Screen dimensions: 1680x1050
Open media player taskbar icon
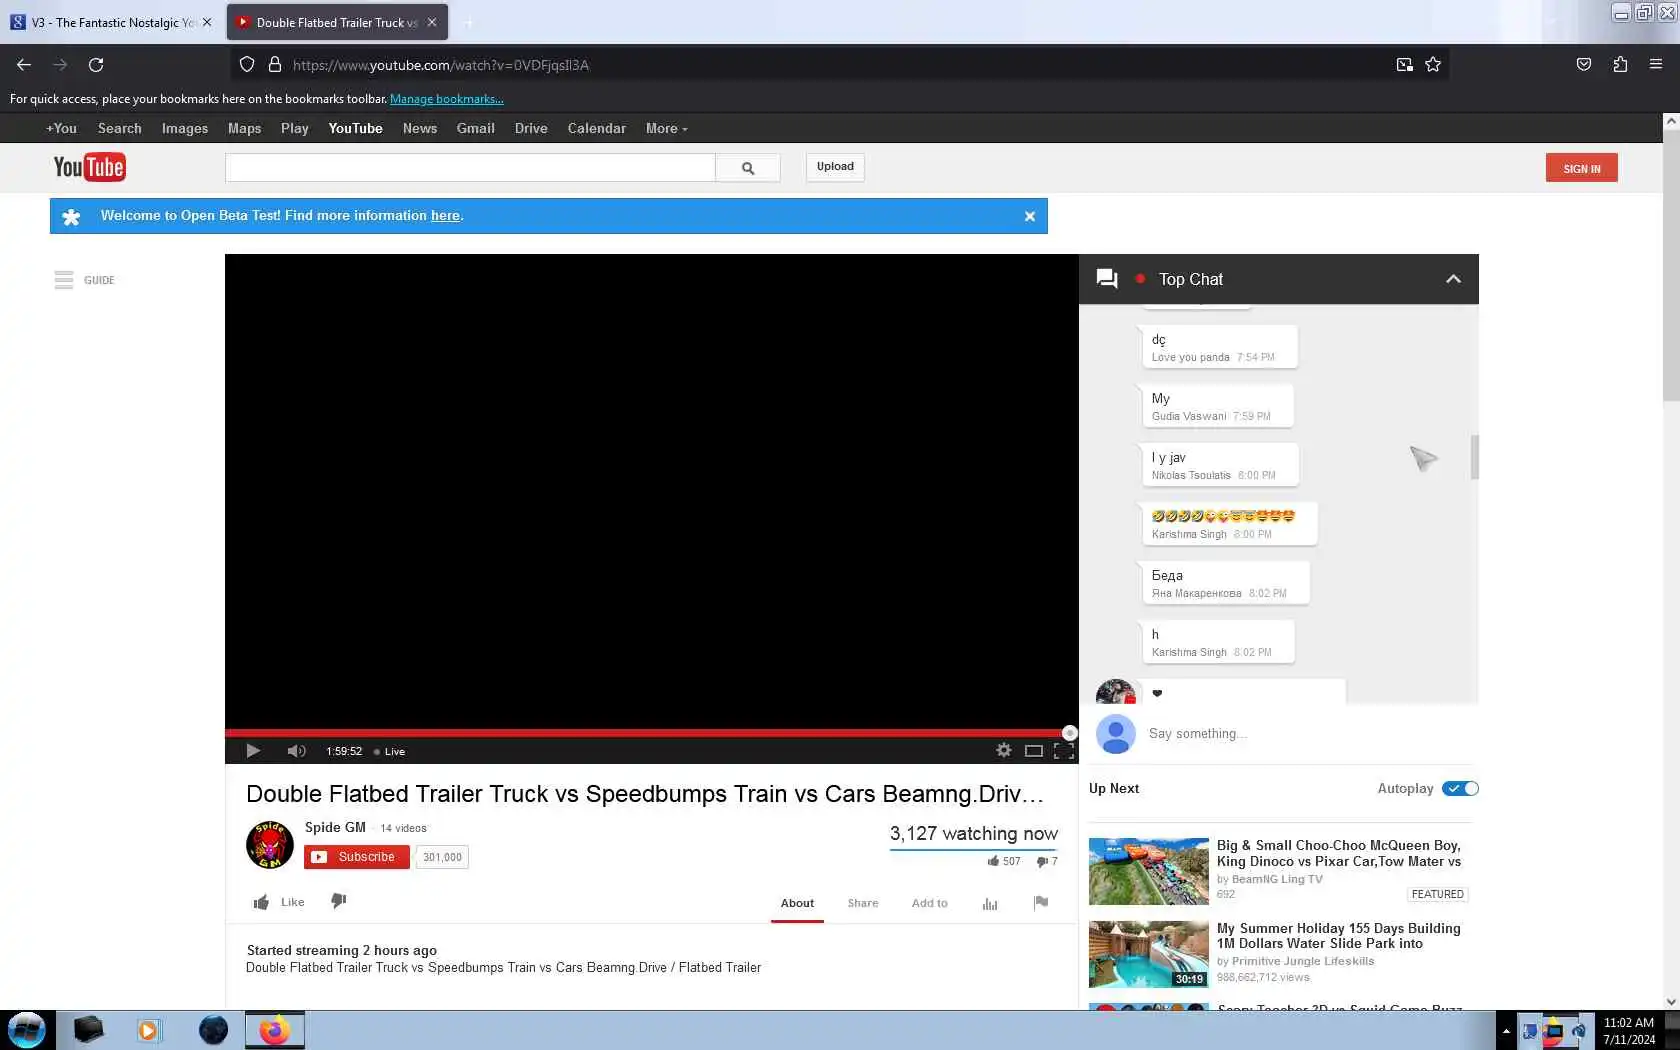pyautogui.click(x=148, y=1030)
